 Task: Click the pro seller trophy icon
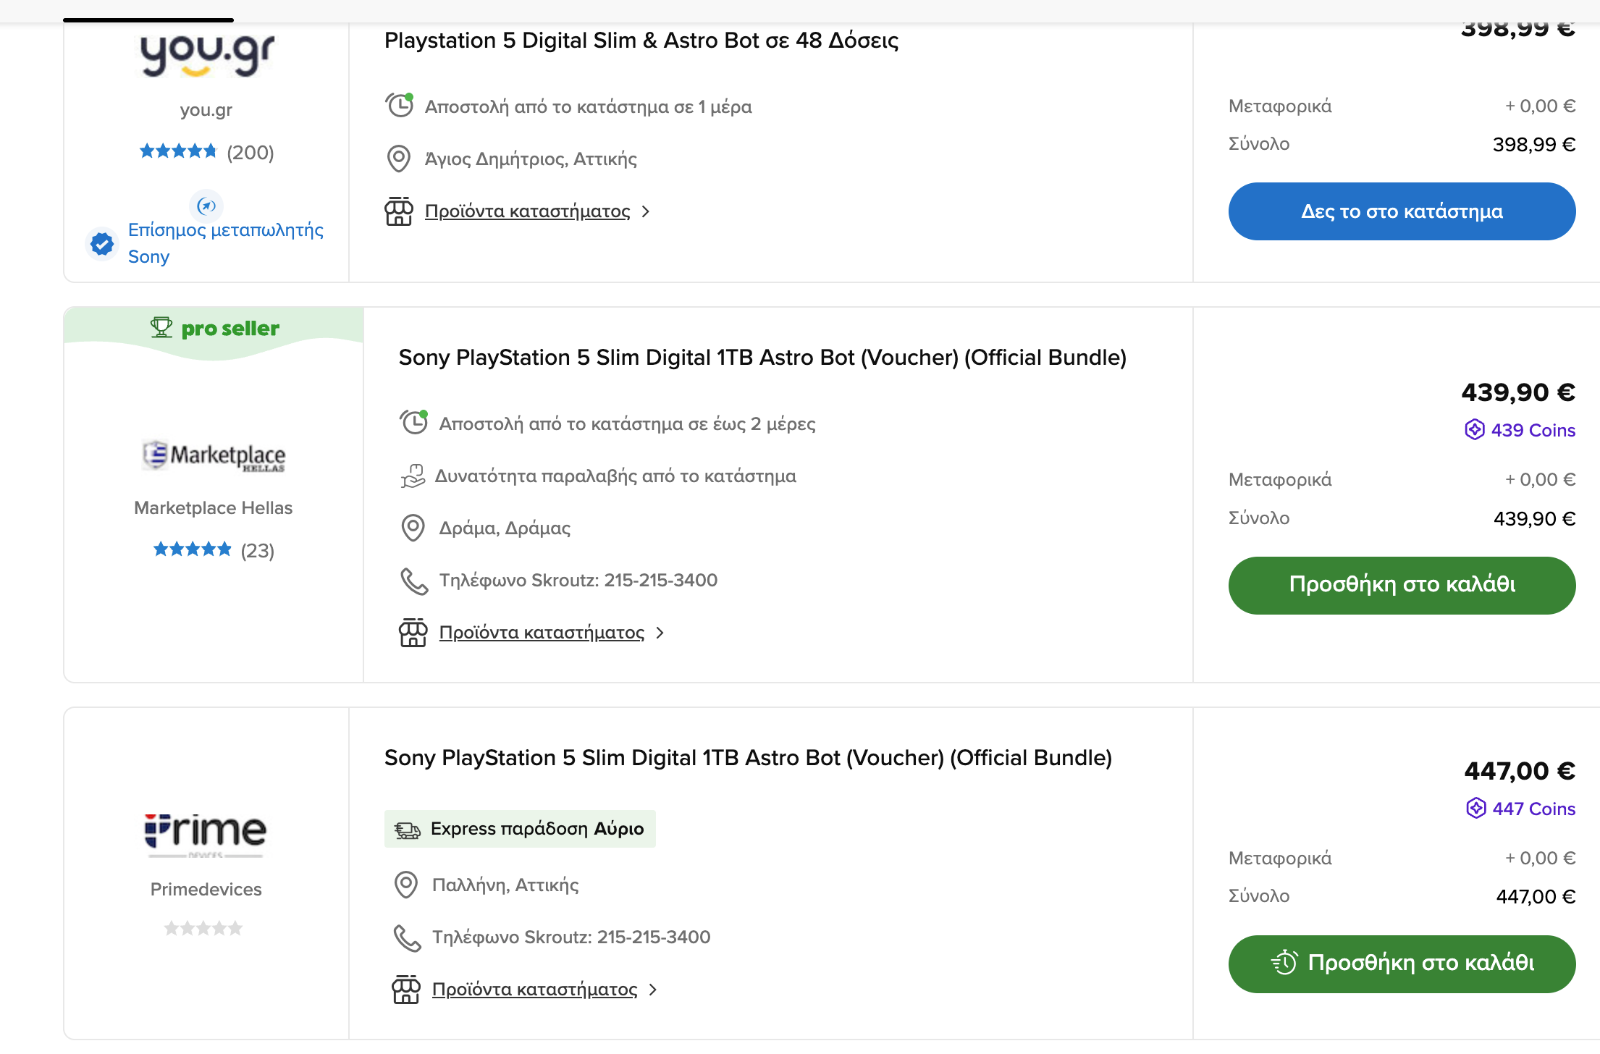click(161, 327)
